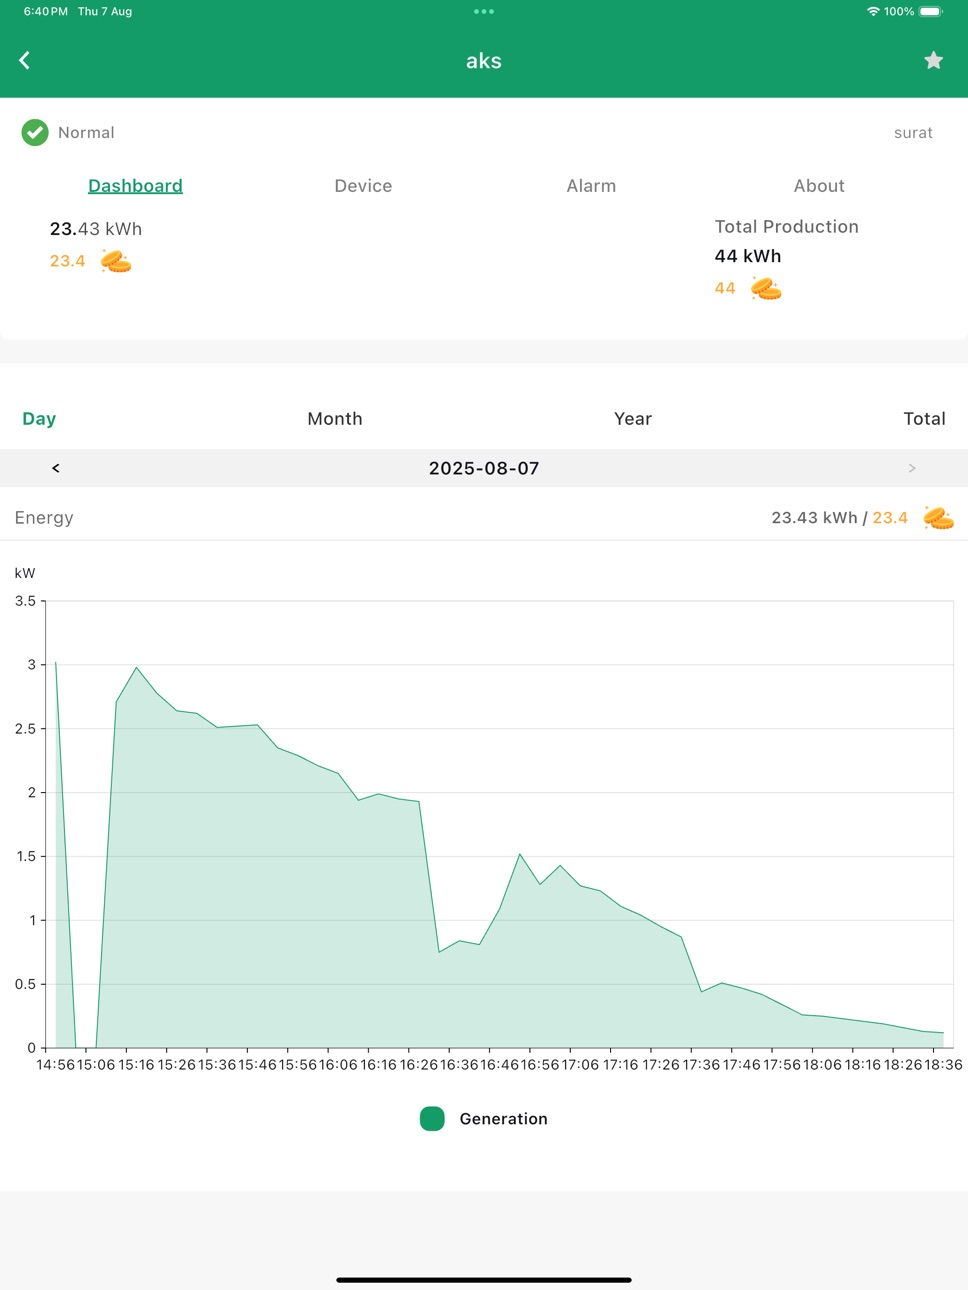
Task: Tap the 'Normal' status text
Action: tap(86, 133)
